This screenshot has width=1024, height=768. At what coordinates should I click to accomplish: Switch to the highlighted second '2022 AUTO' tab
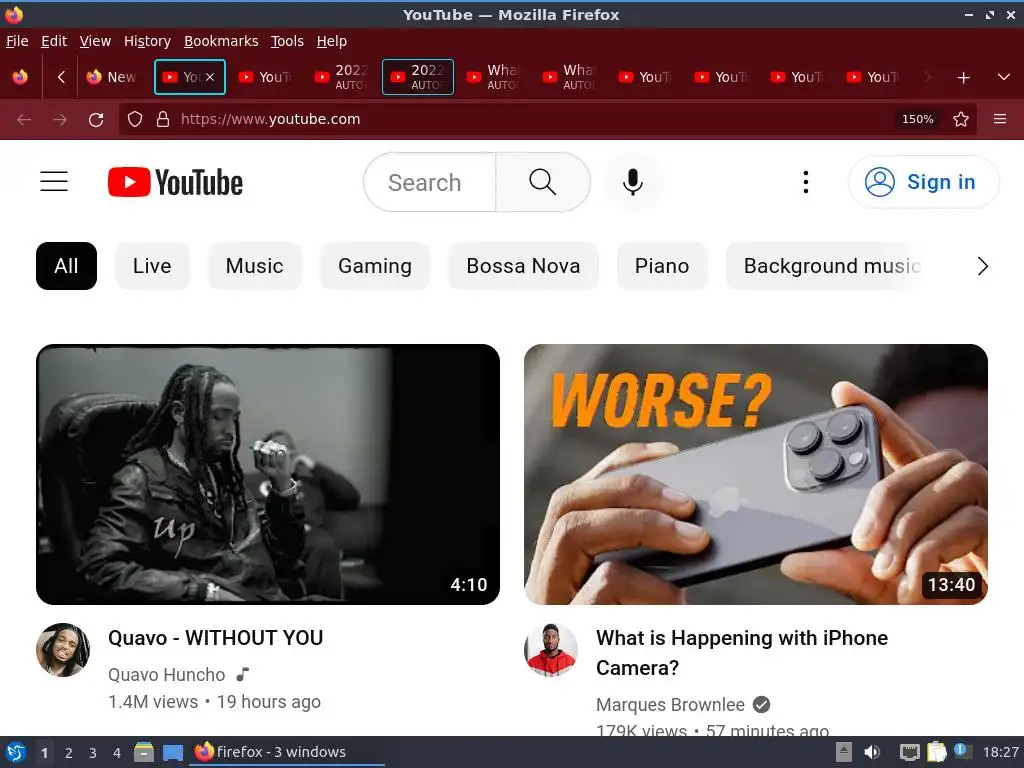click(x=418, y=77)
